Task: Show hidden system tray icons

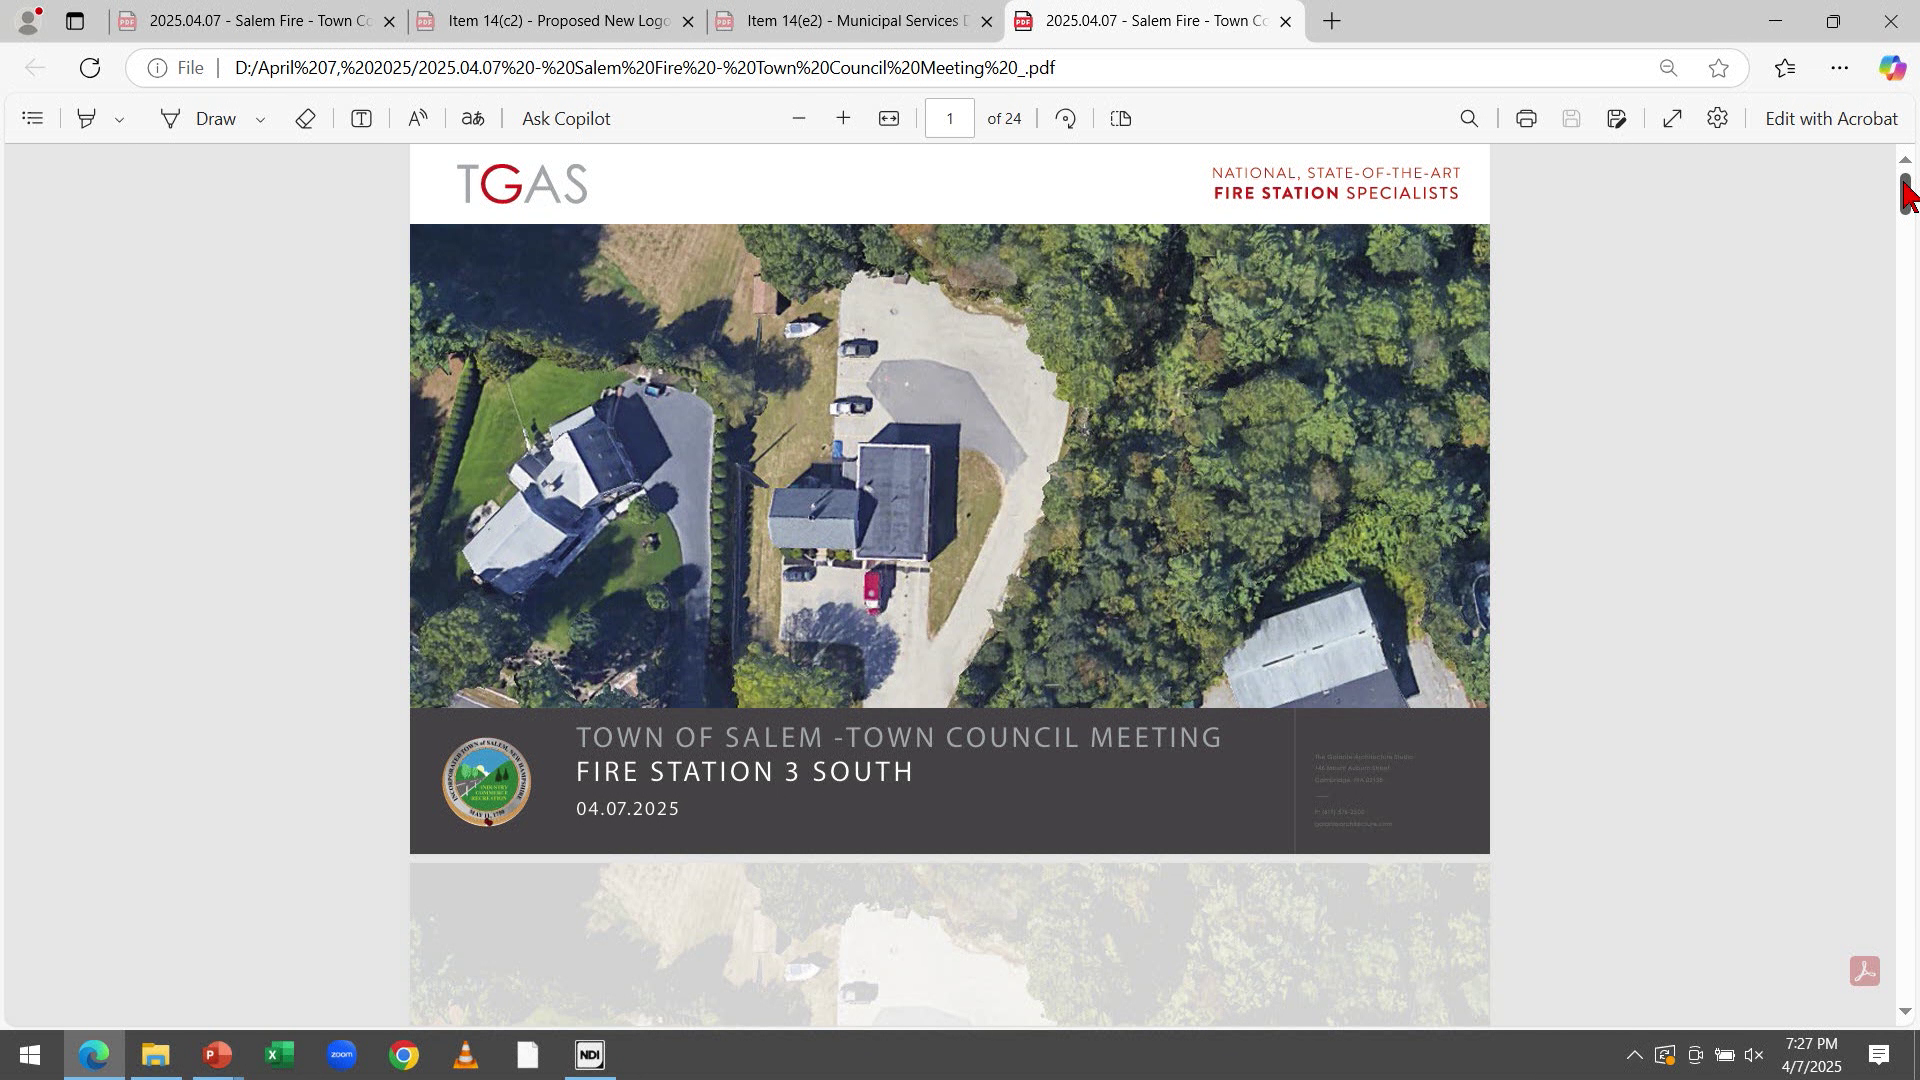Action: 1634,1055
